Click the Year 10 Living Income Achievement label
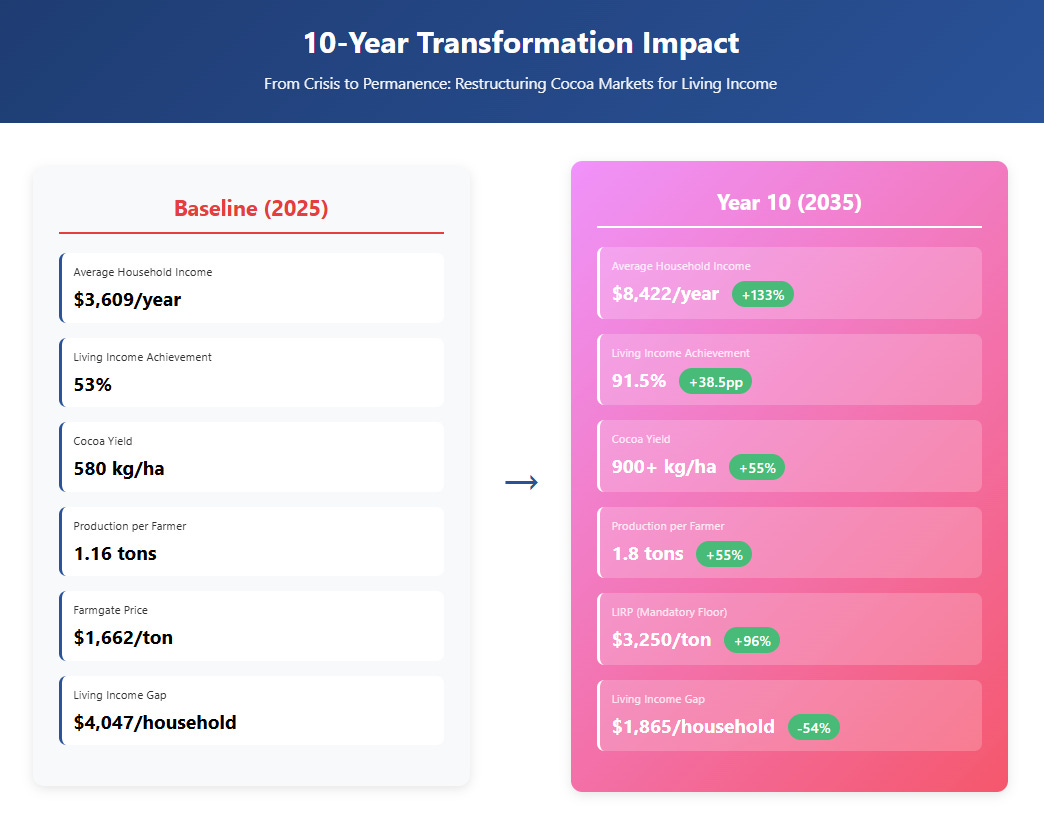This screenshot has width=1044, height=826. (x=680, y=353)
